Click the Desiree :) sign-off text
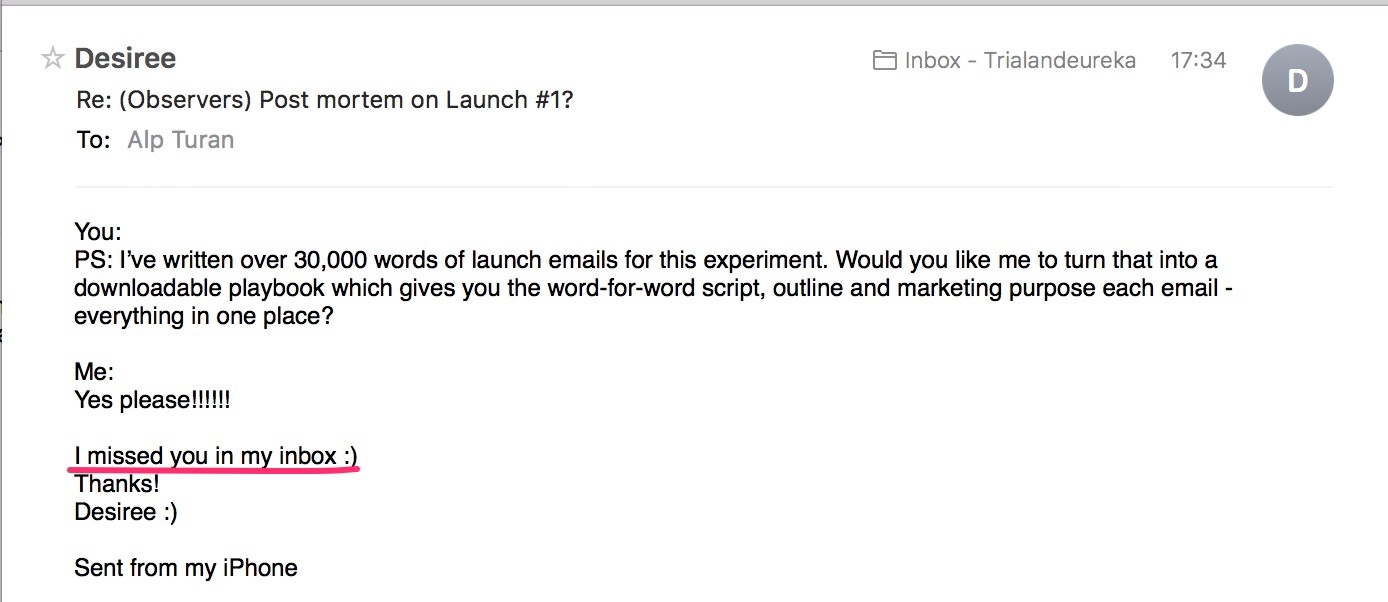 click(x=126, y=512)
